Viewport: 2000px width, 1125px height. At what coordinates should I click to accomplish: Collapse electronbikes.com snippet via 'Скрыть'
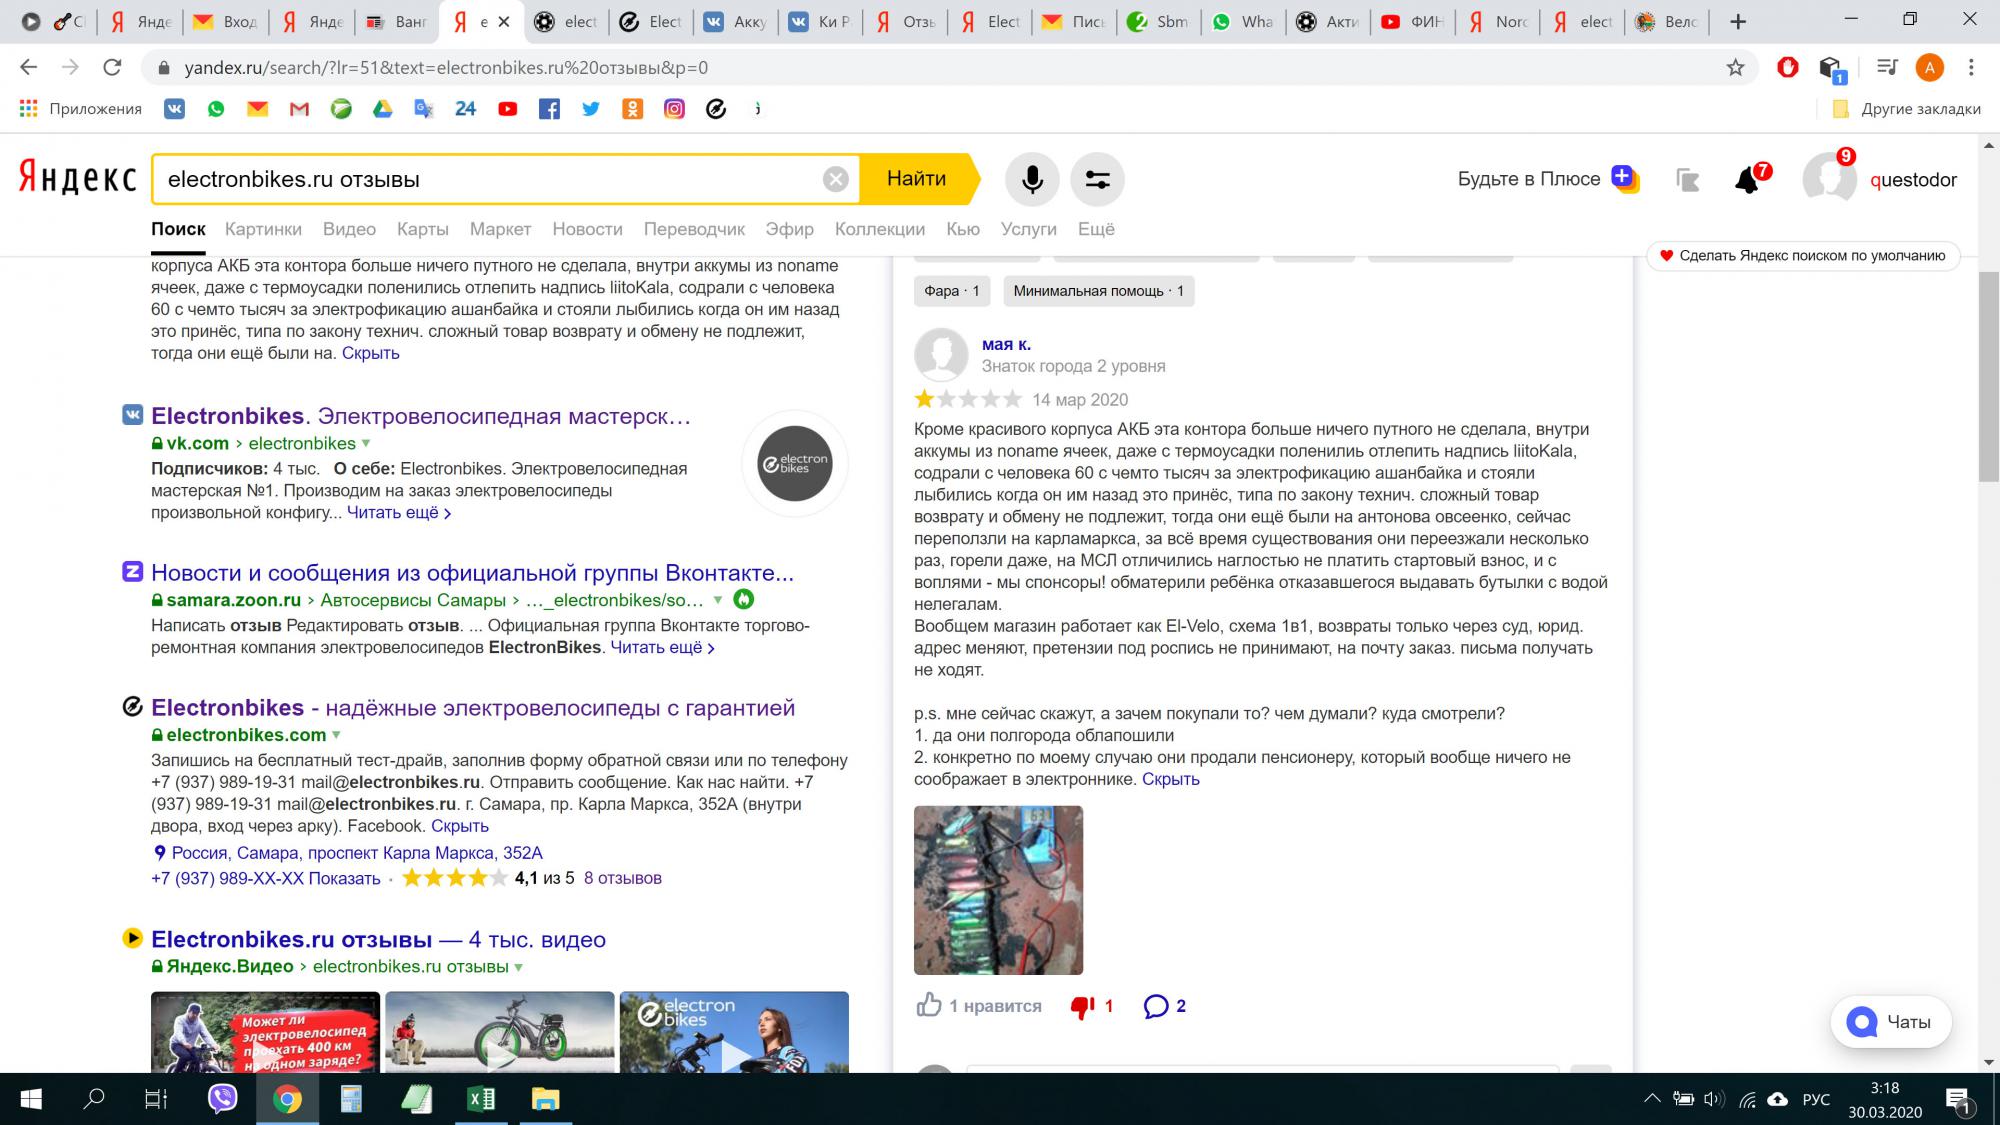(x=460, y=826)
